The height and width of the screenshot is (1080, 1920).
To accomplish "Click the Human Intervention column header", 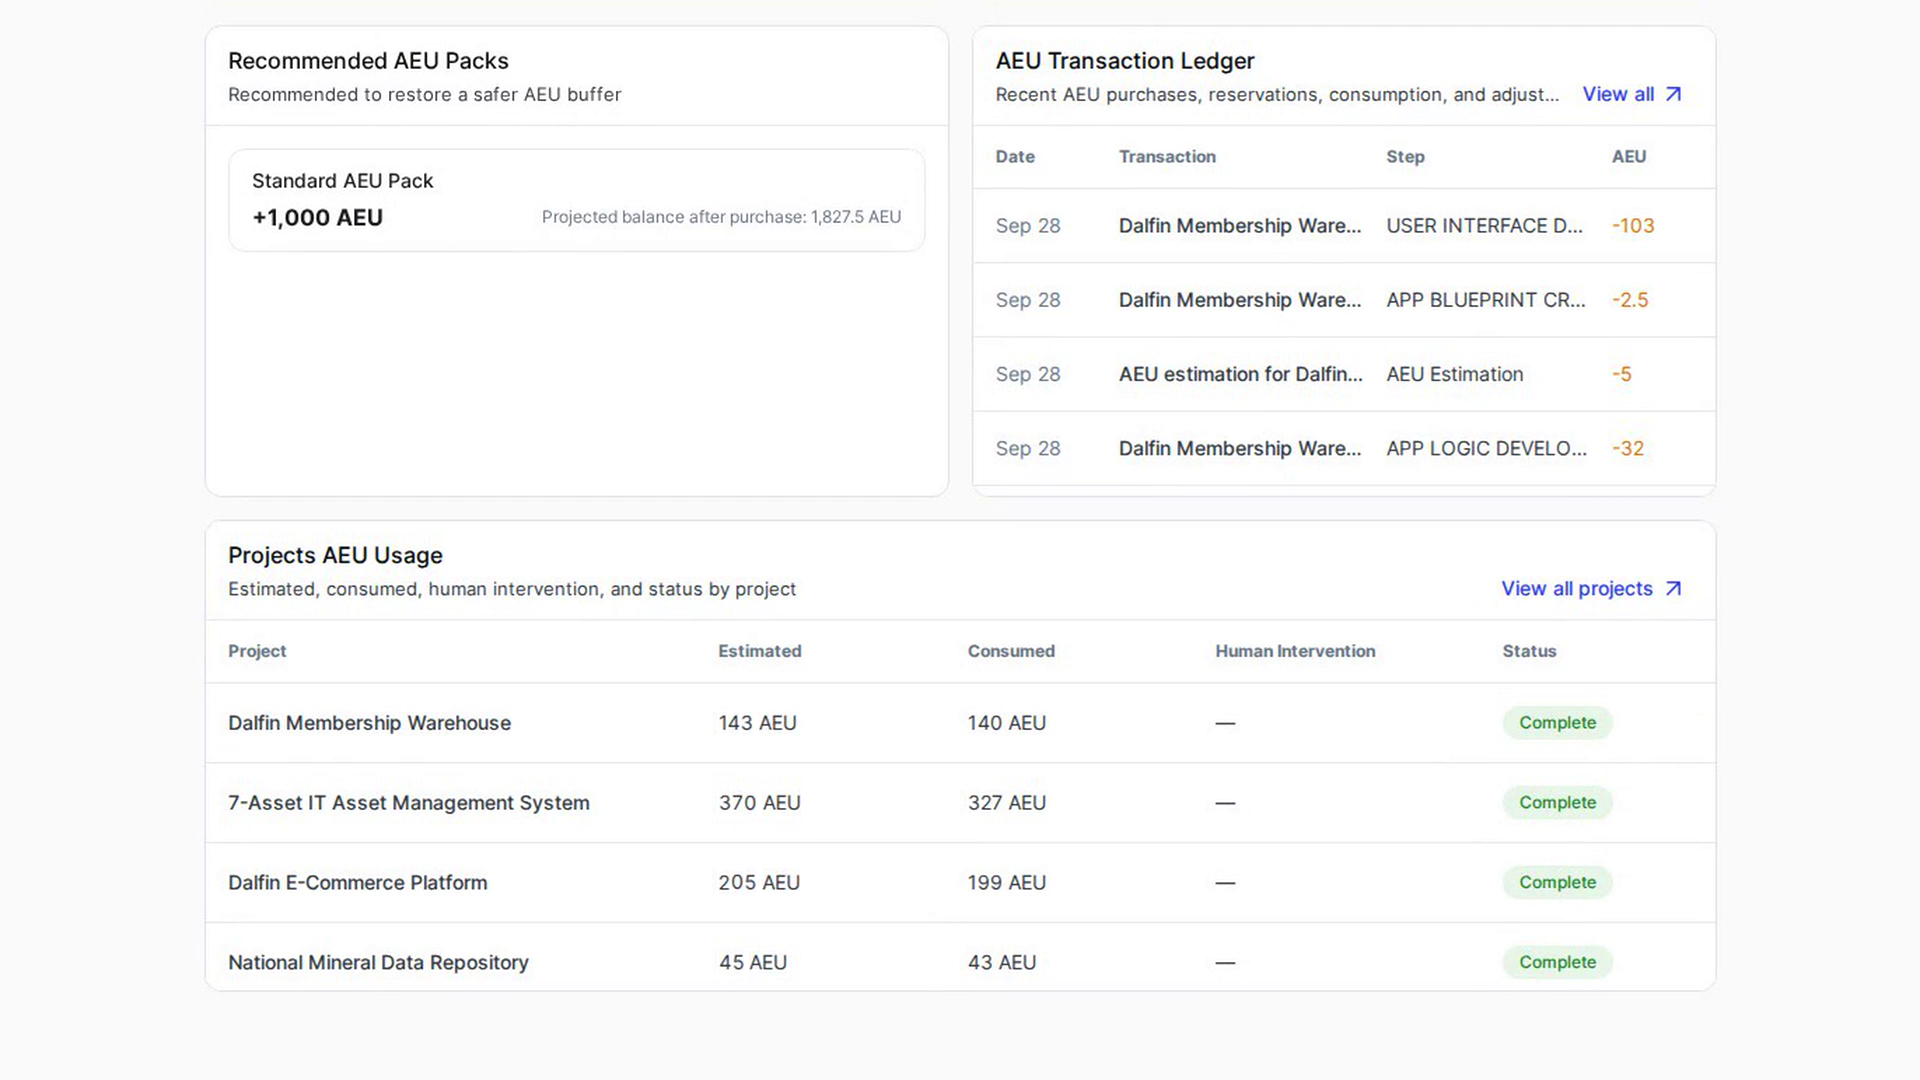I will [1295, 651].
